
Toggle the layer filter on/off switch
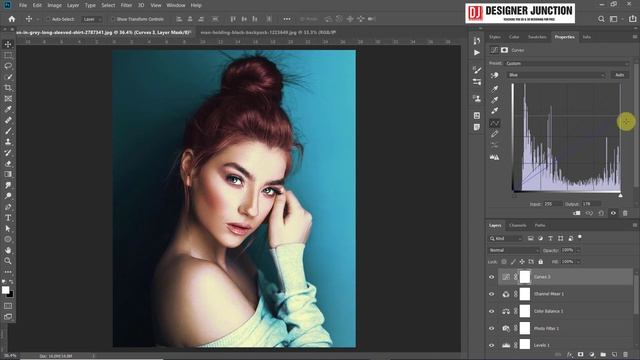click(x=580, y=237)
